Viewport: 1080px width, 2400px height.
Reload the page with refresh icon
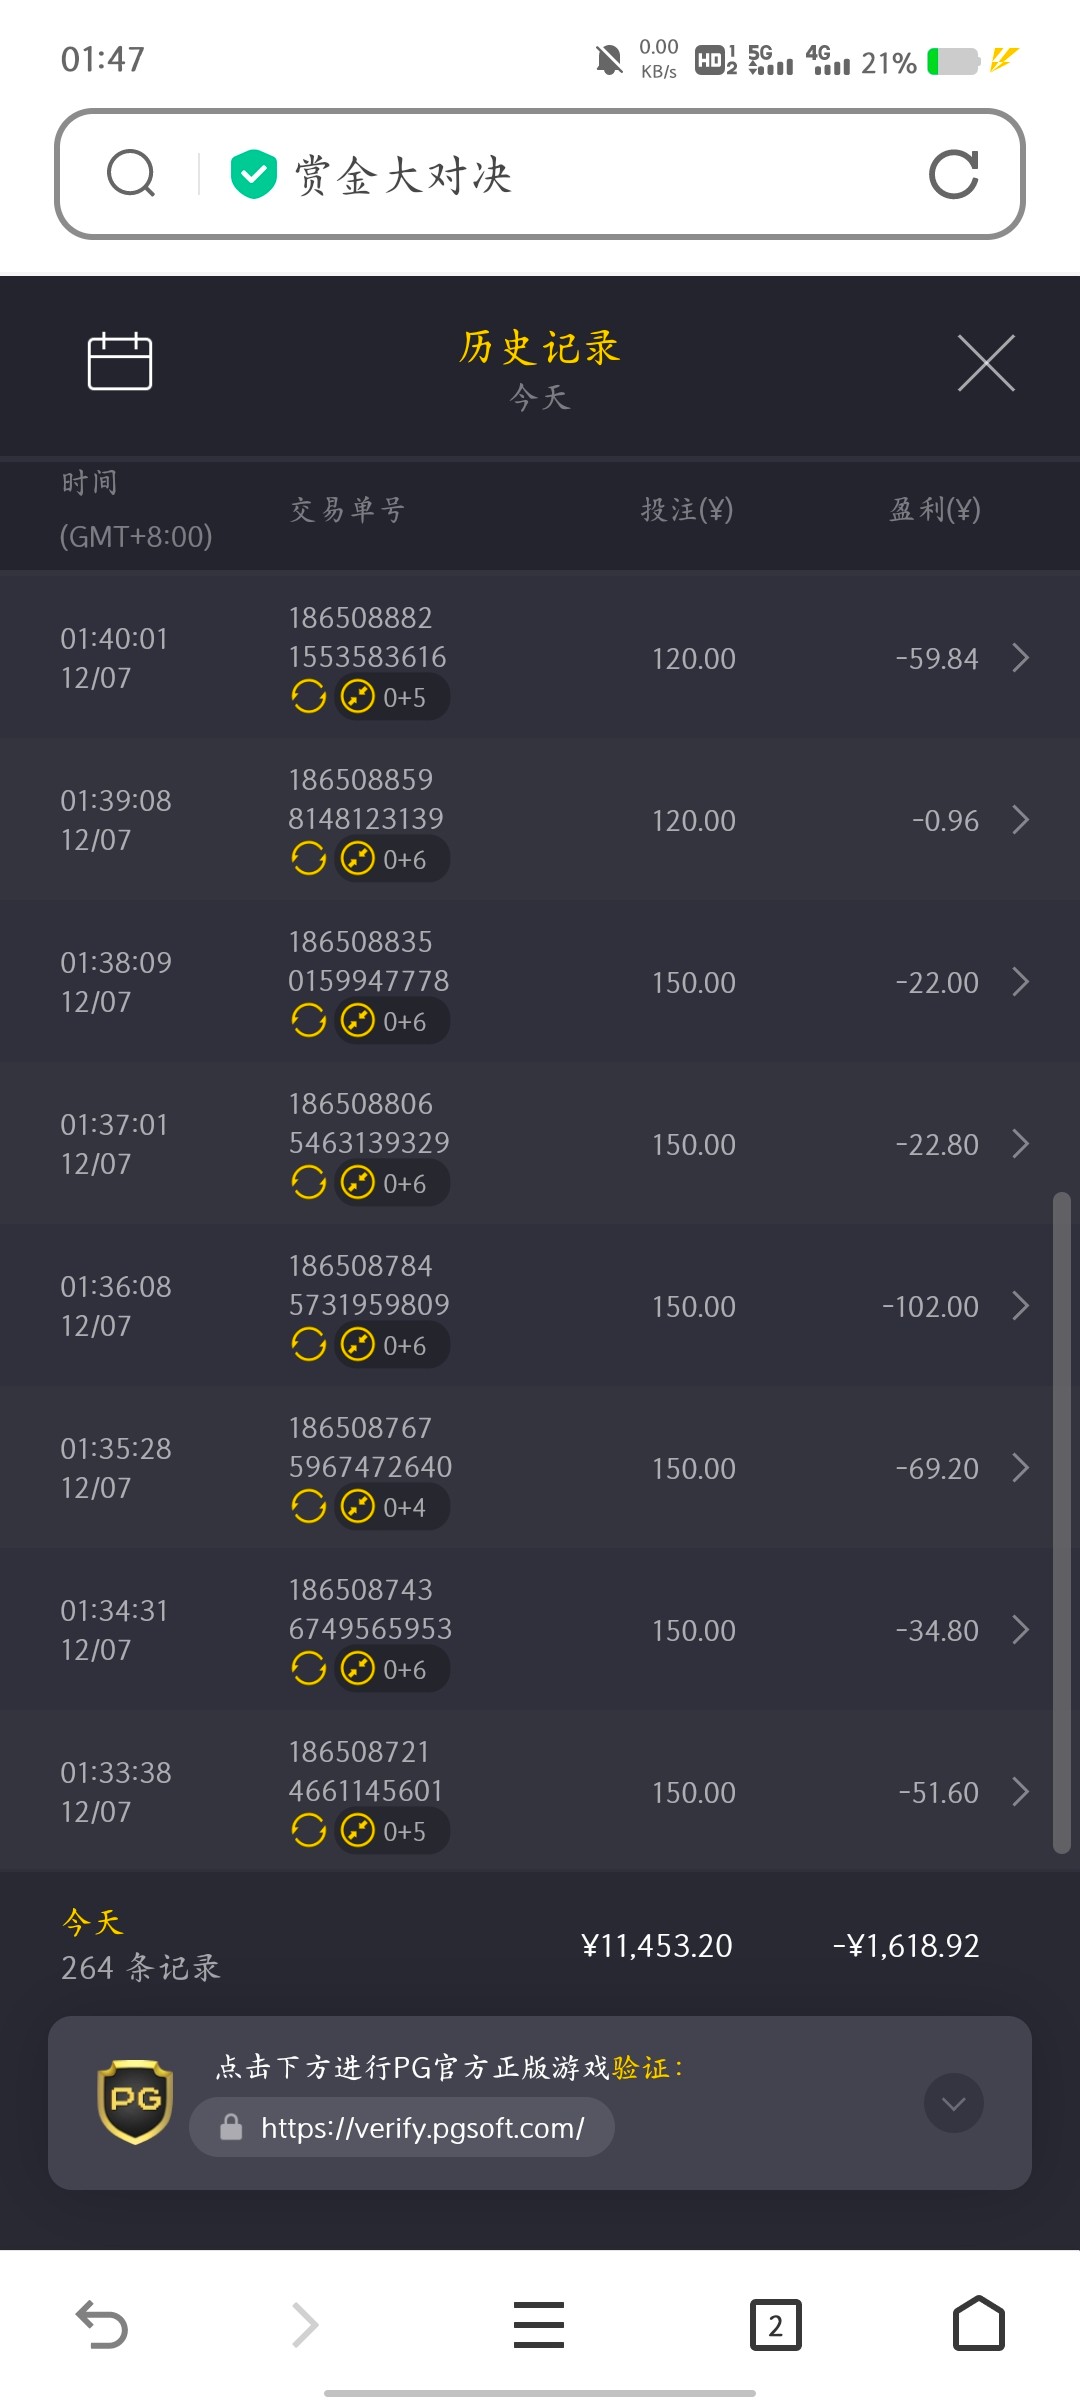(x=953, y=175)
